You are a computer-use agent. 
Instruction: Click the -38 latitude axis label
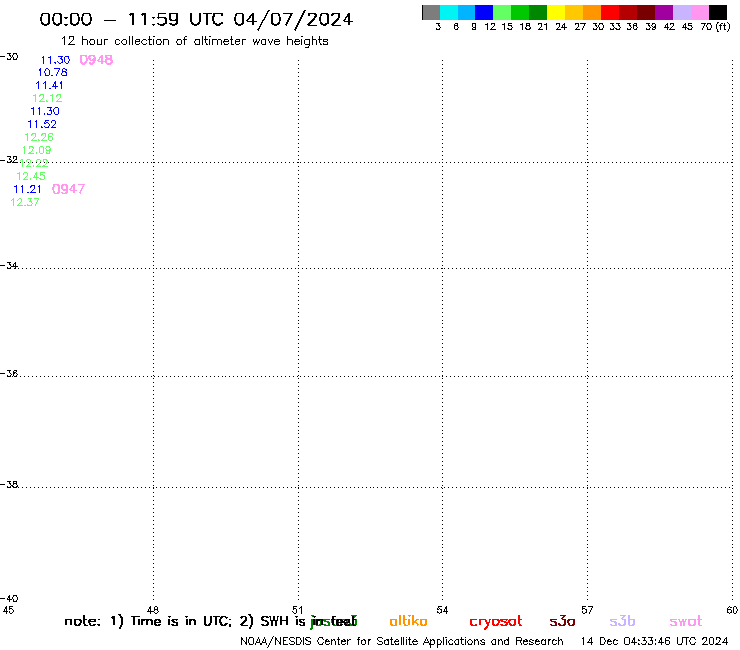(9, 484)
